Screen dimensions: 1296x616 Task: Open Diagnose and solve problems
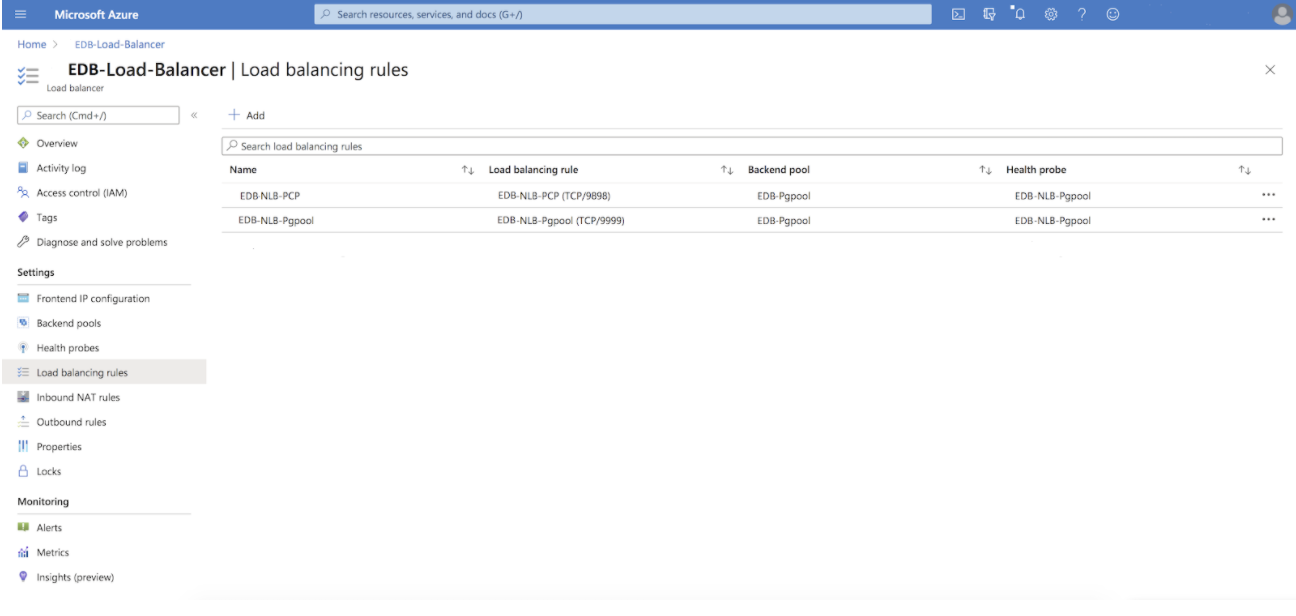pos(103,242)
